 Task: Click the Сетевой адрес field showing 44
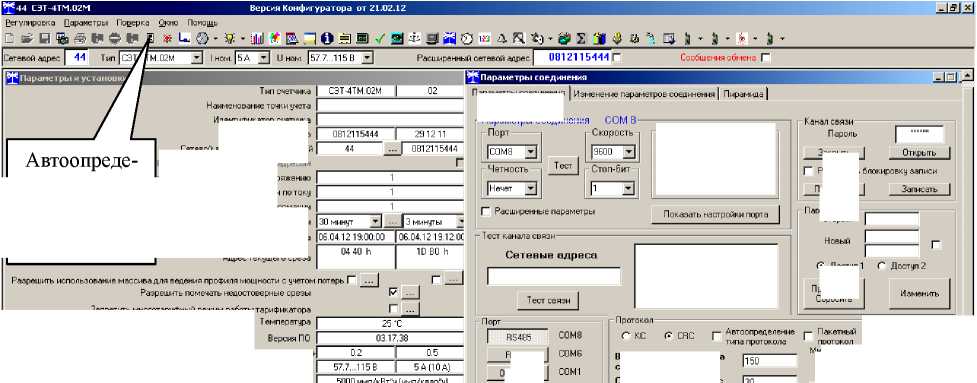coord(78,57)
